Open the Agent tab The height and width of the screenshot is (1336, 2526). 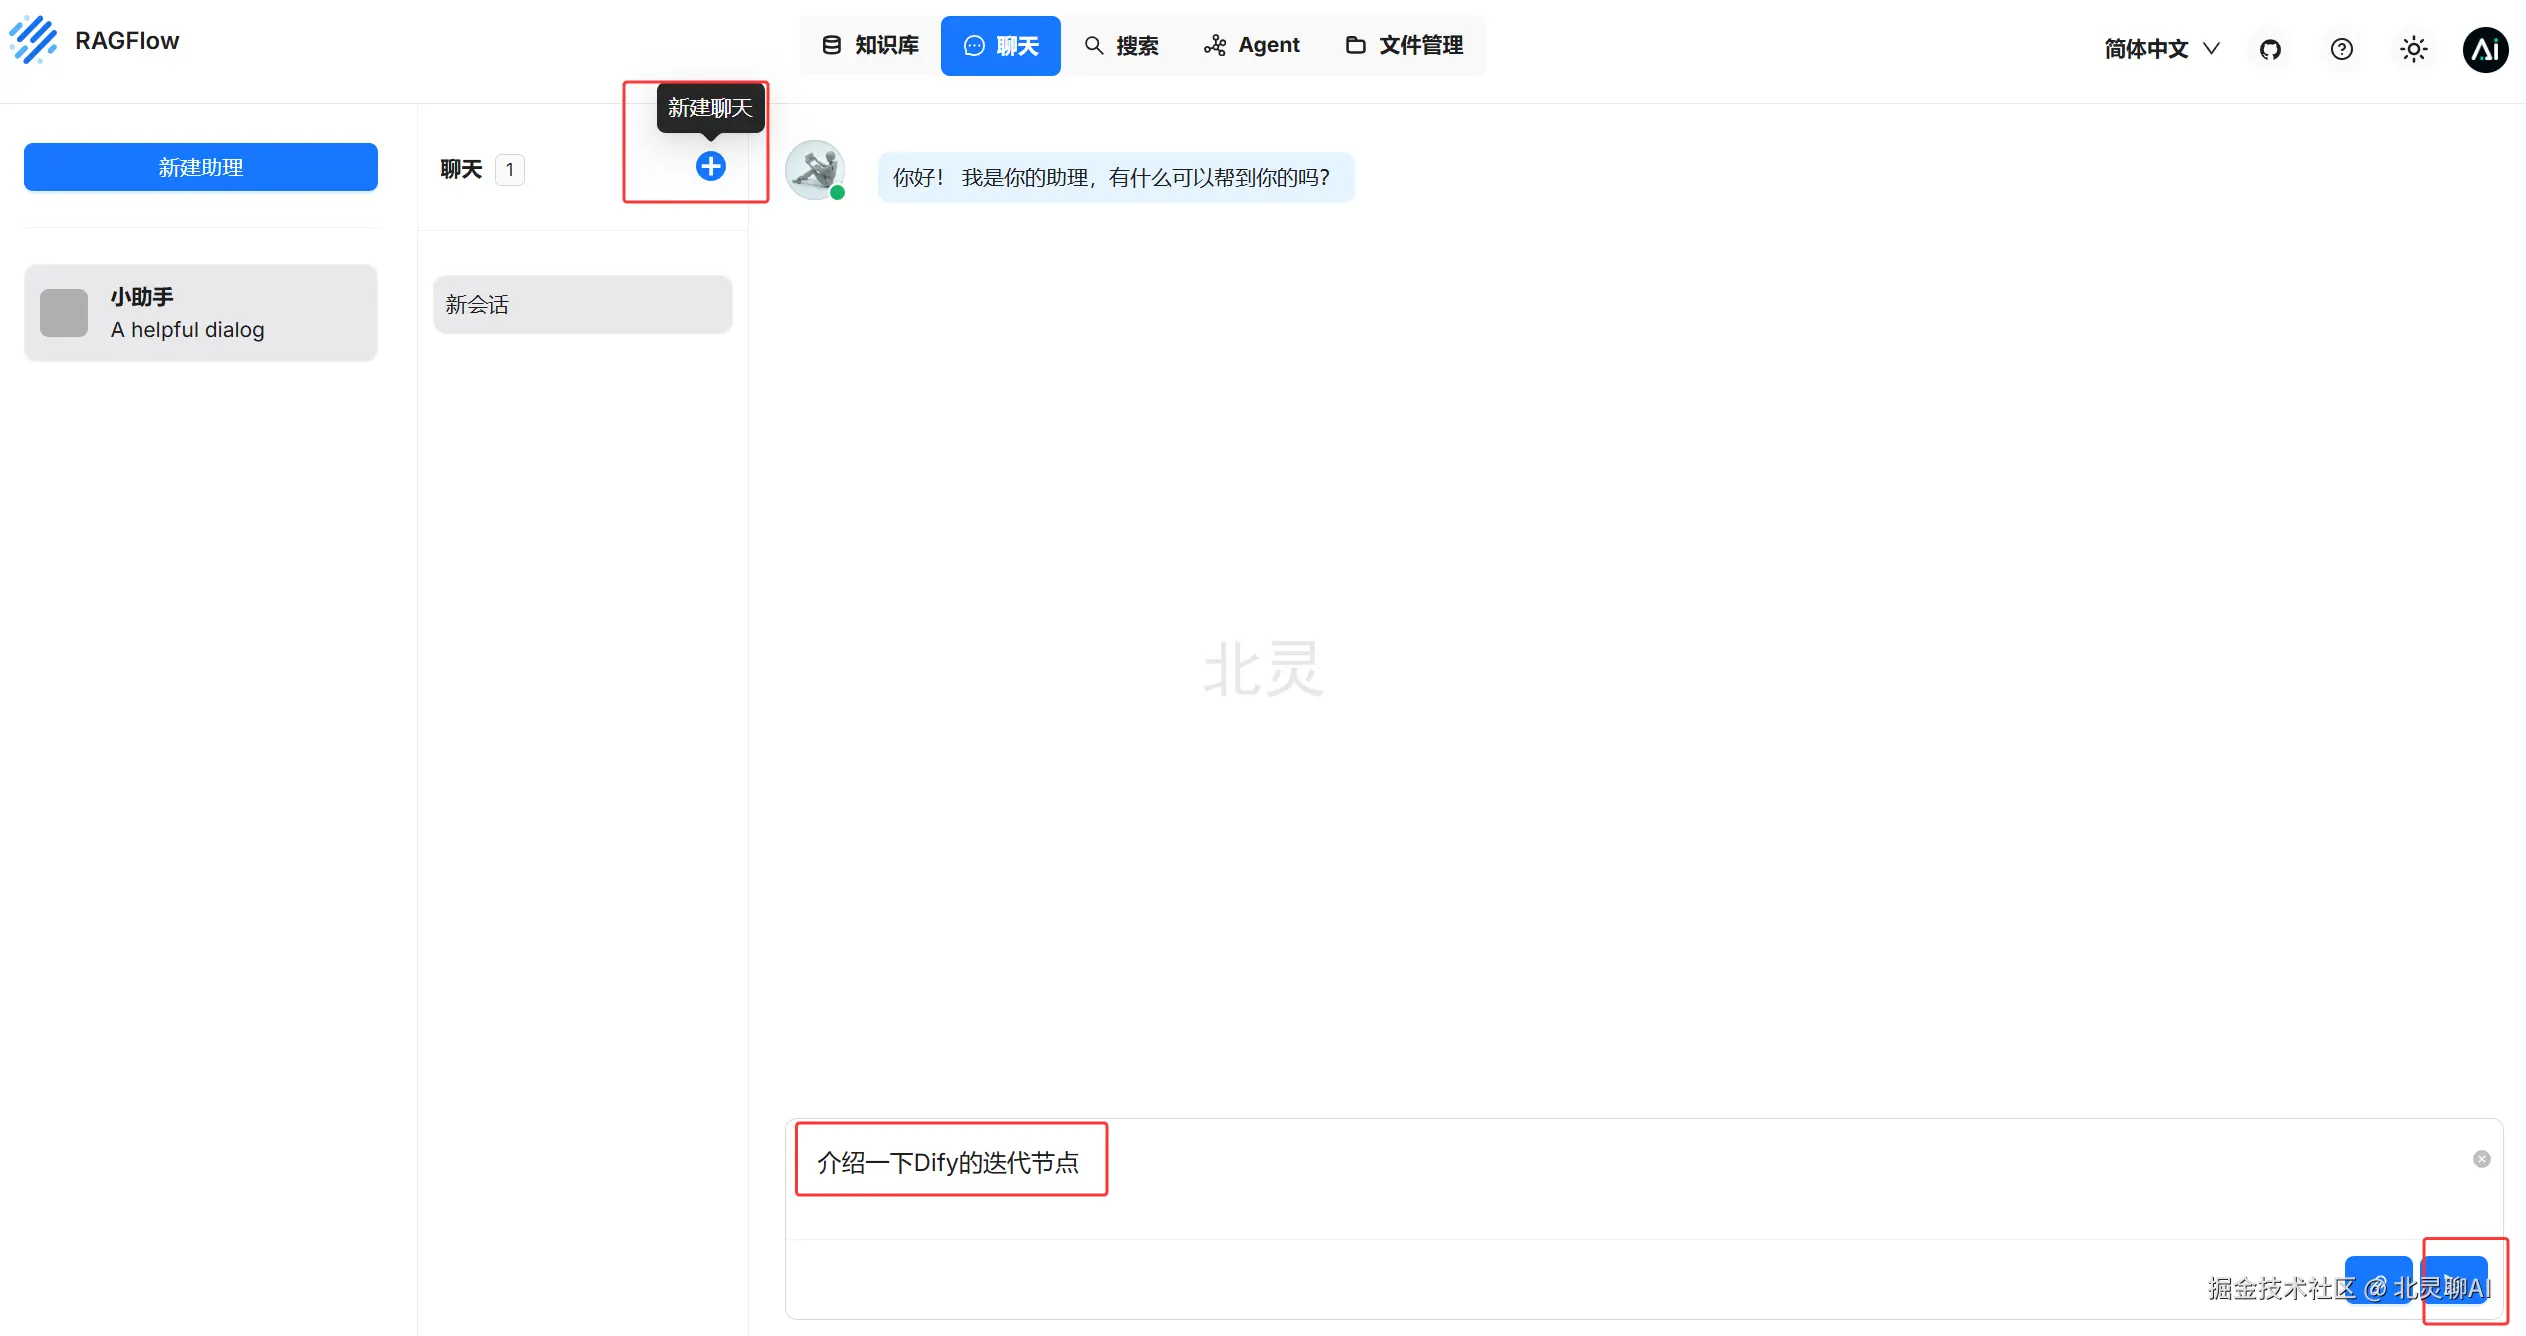(1251, 45)
